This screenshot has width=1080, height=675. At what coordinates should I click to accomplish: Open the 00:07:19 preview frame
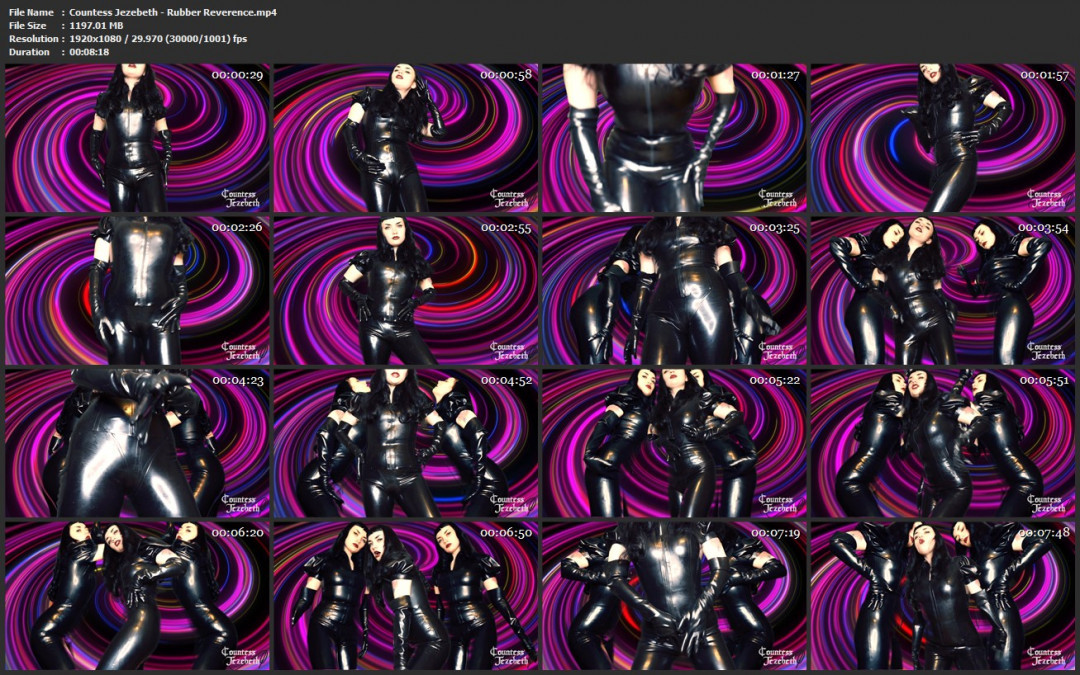click(x=674, y=595)
